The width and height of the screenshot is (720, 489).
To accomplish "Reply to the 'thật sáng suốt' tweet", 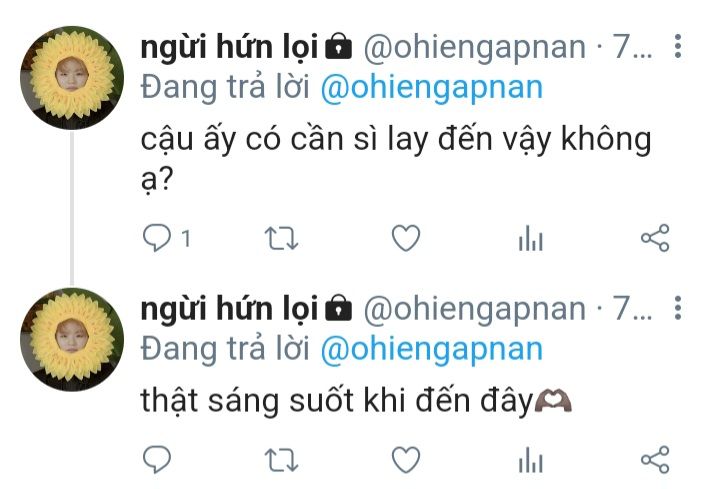I will (x=157, y=459).
